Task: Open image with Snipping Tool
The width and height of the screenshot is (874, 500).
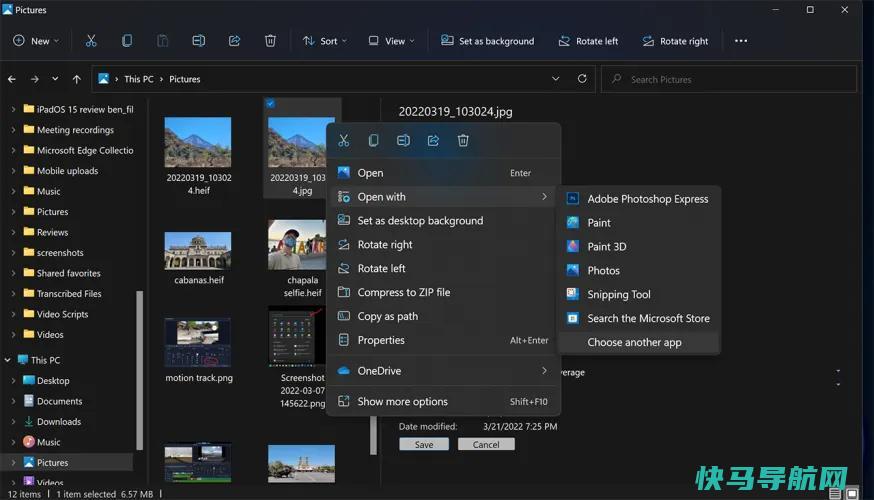Action: [639, 294]
